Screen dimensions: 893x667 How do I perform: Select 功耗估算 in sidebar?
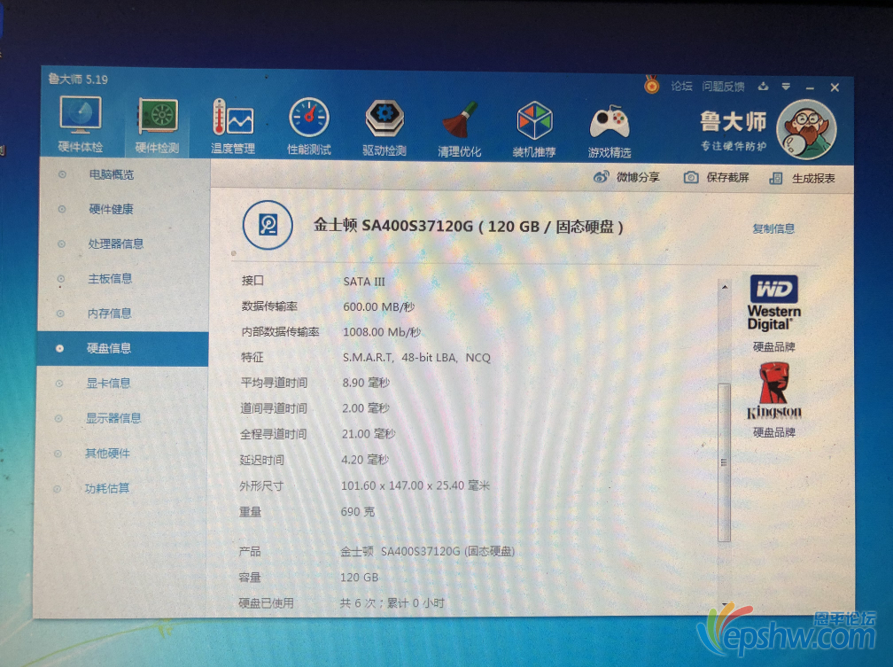pos(106,488)
